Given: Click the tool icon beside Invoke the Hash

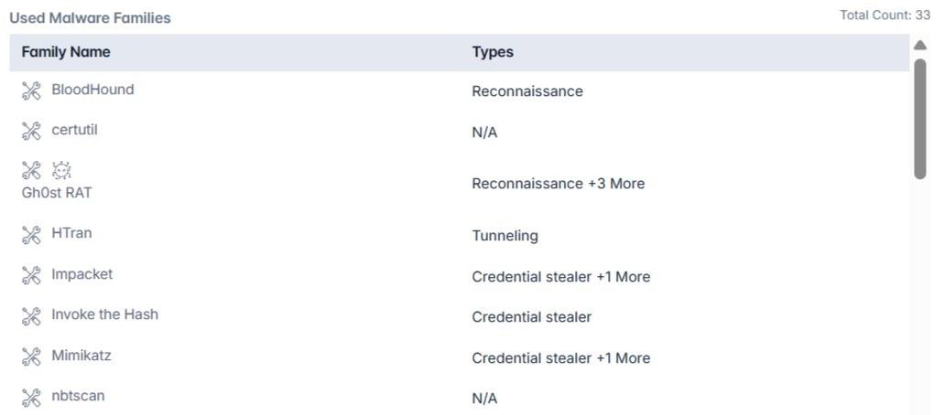Looking at the screenshot, I should tap(31, 315).
